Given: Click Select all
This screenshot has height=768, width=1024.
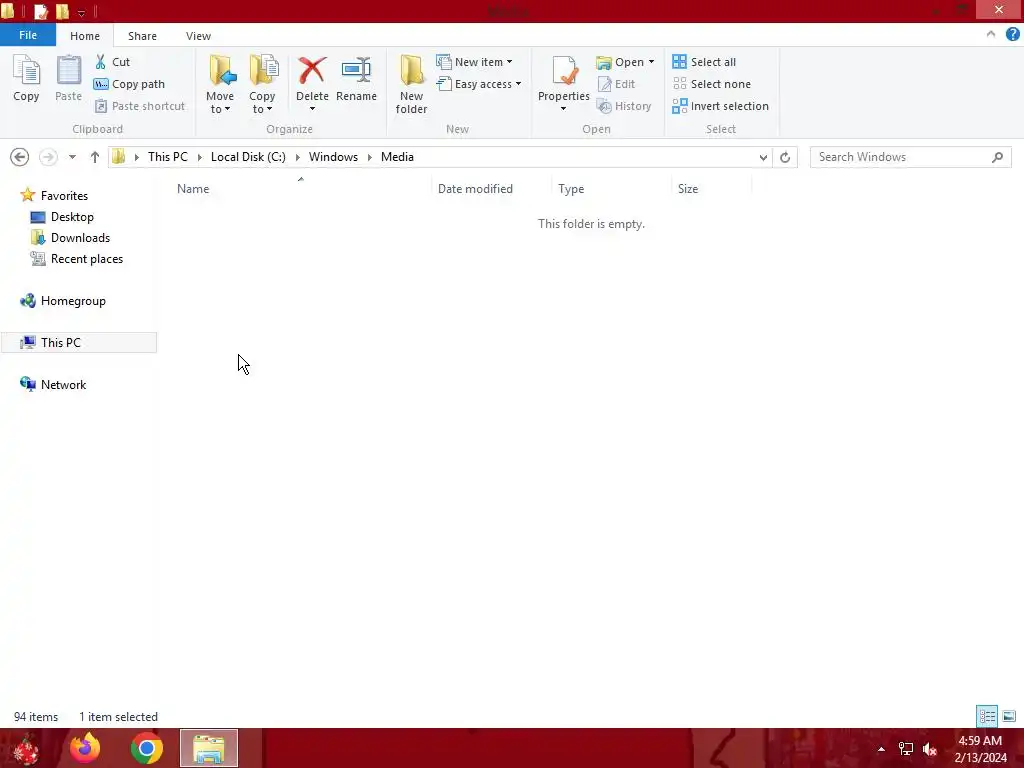Looking at the screenshot, I should 704,62.
